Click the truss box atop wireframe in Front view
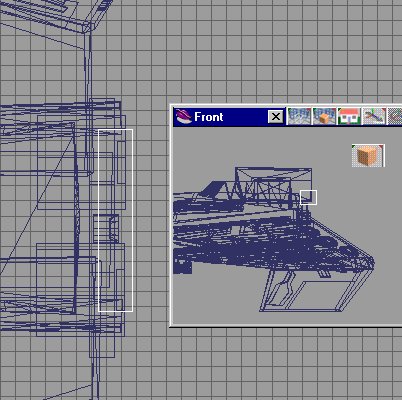This screenshot has width=402, height=400. (273, 183)
